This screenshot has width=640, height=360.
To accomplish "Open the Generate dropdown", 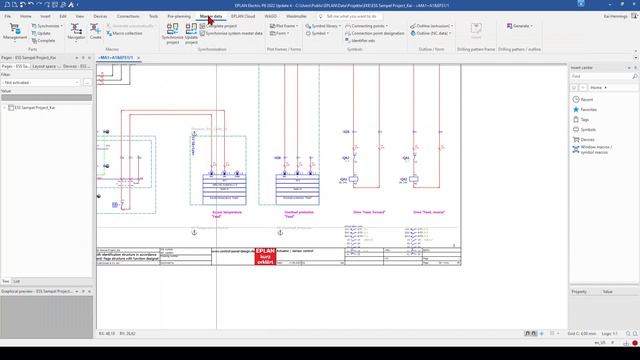I will pos(520,26).
